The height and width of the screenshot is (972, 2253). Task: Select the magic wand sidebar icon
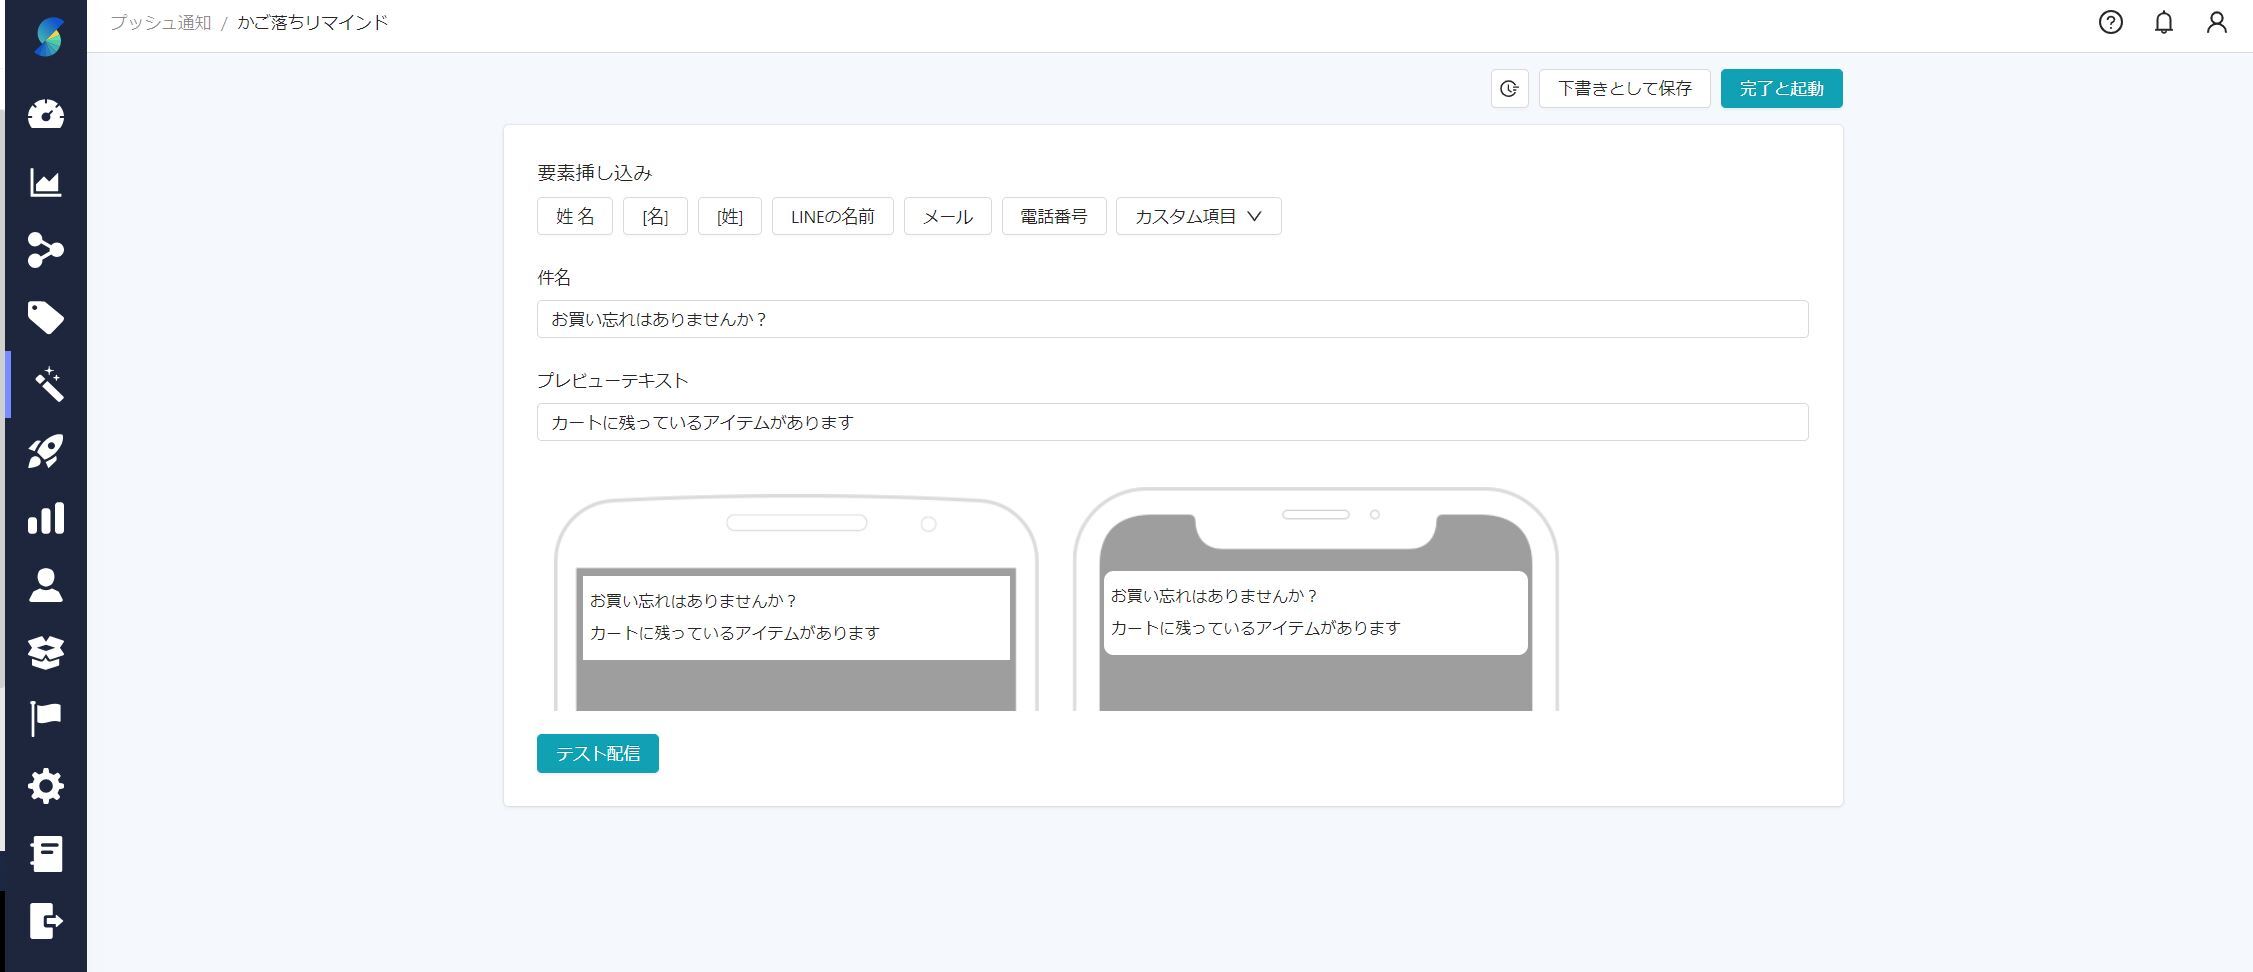46,385
